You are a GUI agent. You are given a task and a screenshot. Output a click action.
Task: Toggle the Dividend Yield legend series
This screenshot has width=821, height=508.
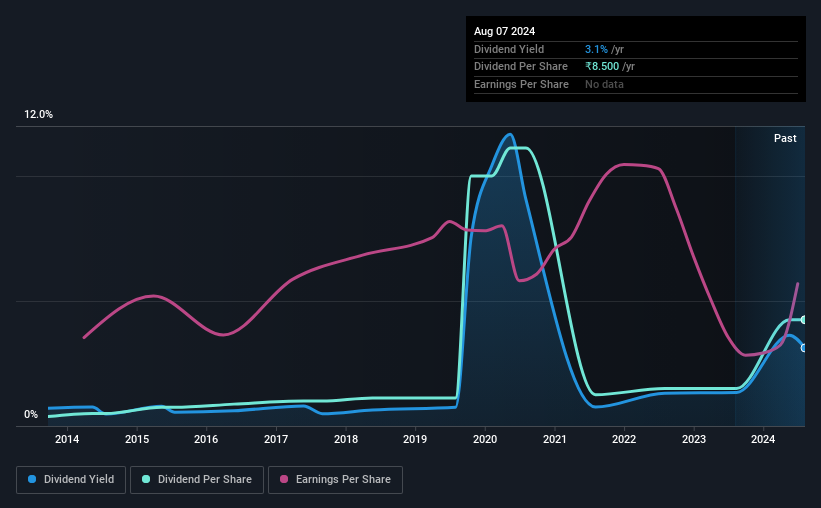click(x=71, y=480)
